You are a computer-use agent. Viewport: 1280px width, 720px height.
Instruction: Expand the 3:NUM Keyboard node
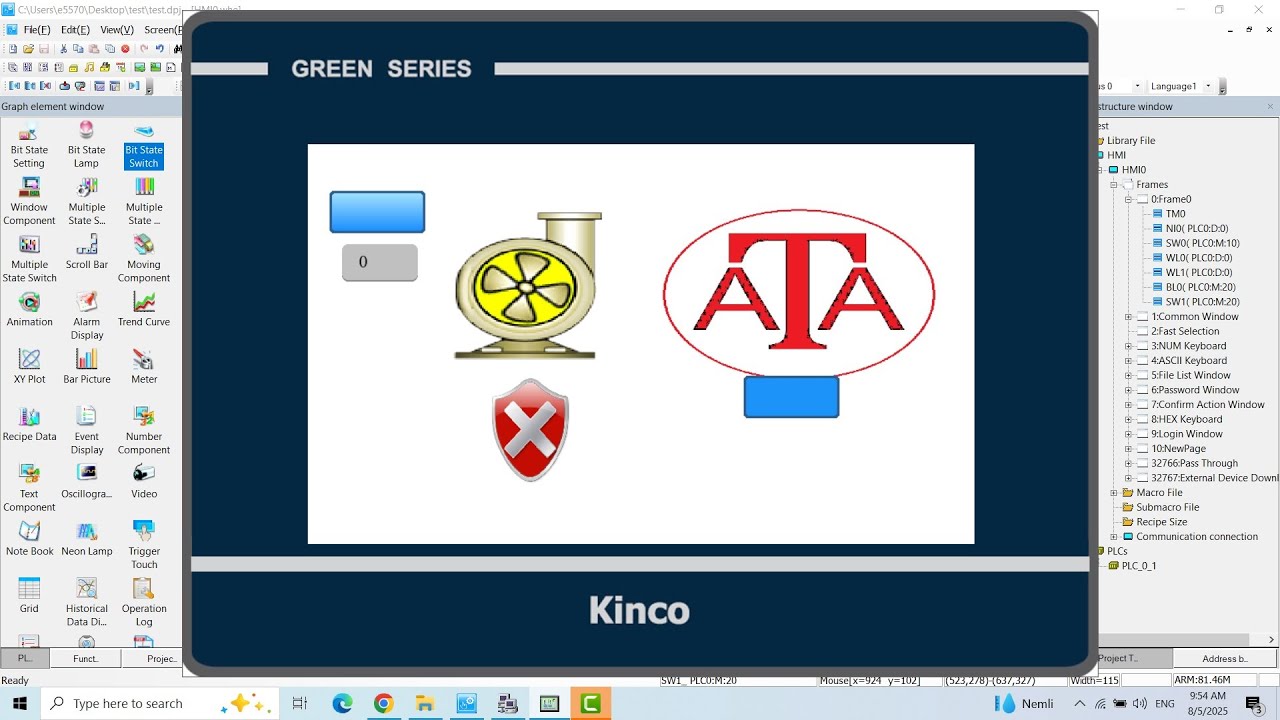pos(1128,346)
